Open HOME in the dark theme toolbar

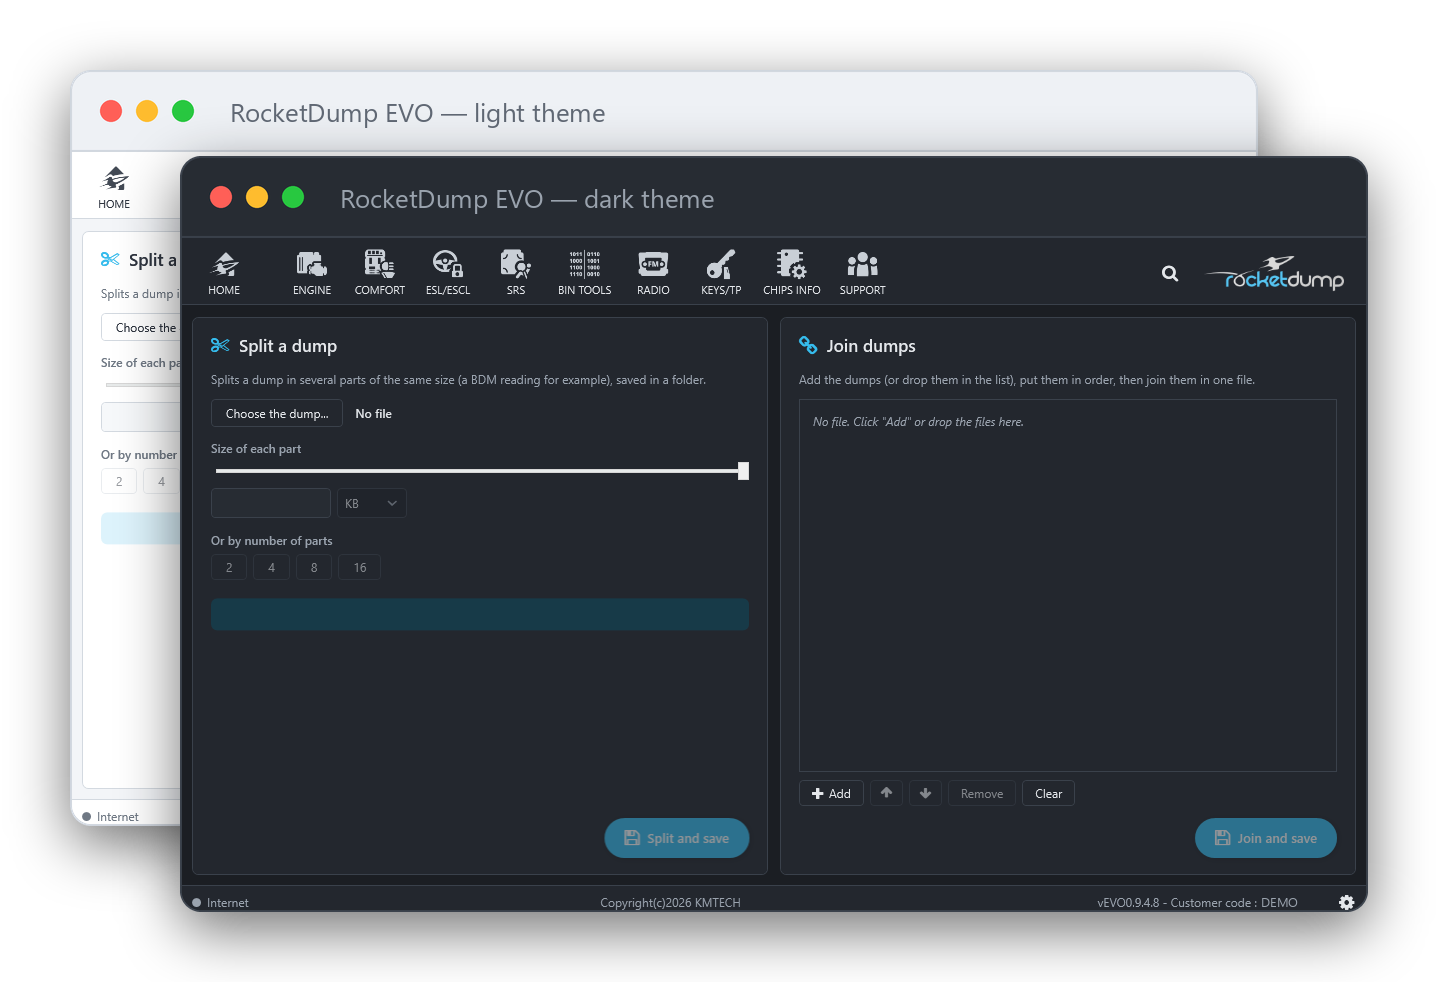click(224, 272)
